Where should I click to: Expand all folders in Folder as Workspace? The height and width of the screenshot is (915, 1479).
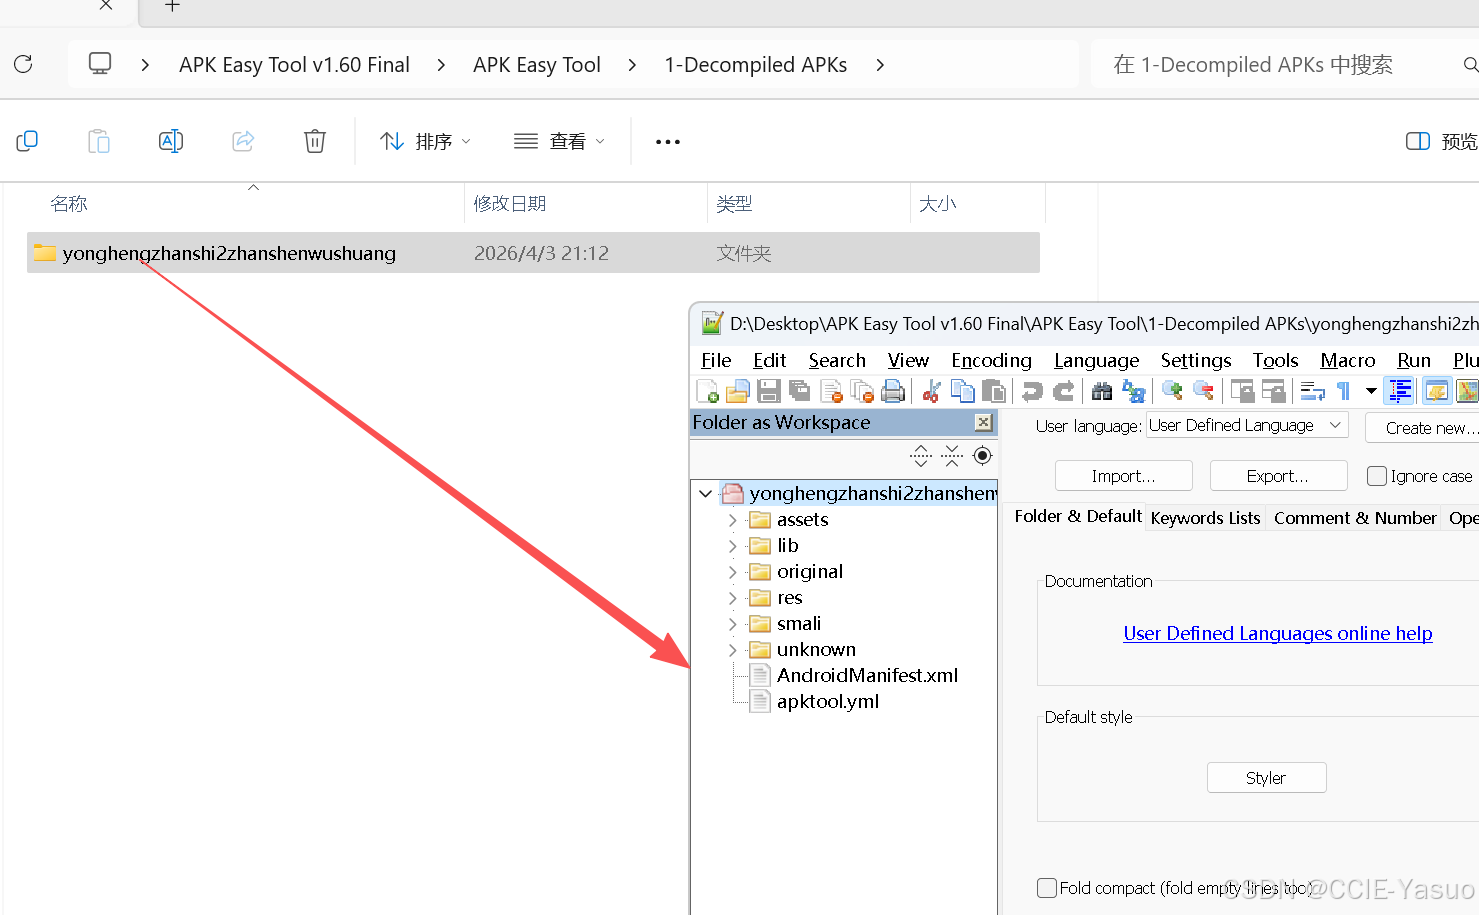(x=921, y=456)
